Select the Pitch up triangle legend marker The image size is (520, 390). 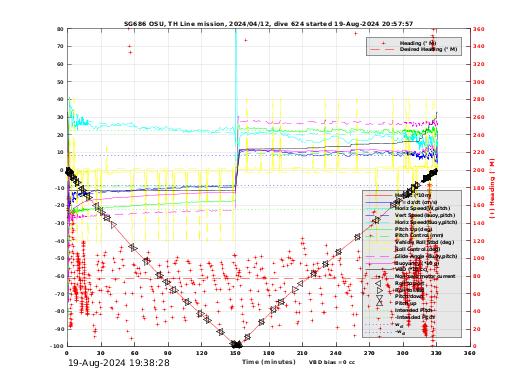tap(379, 303)
